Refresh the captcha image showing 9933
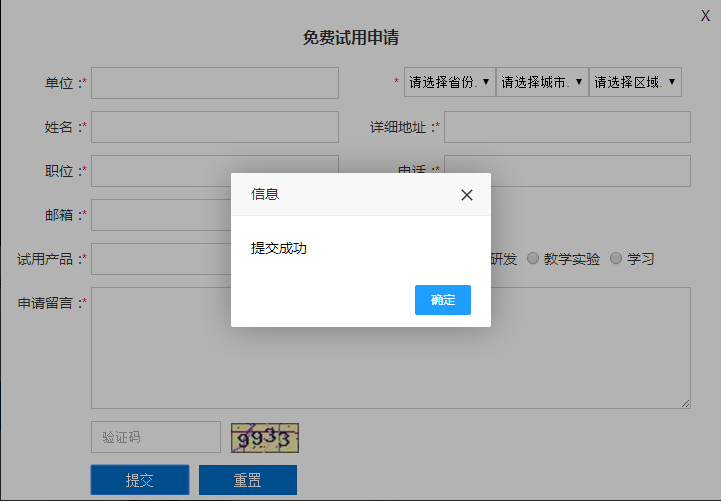This screenshot has width=721, height=501. pos(265,437)
